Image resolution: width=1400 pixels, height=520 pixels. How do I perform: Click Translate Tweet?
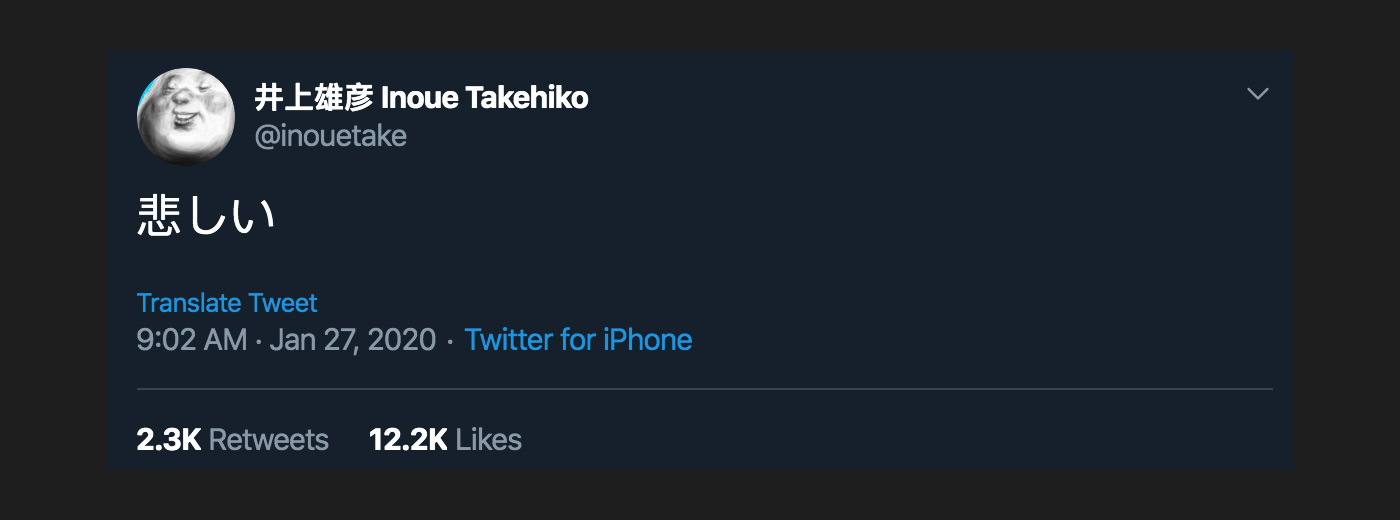[x=227, y=303]
